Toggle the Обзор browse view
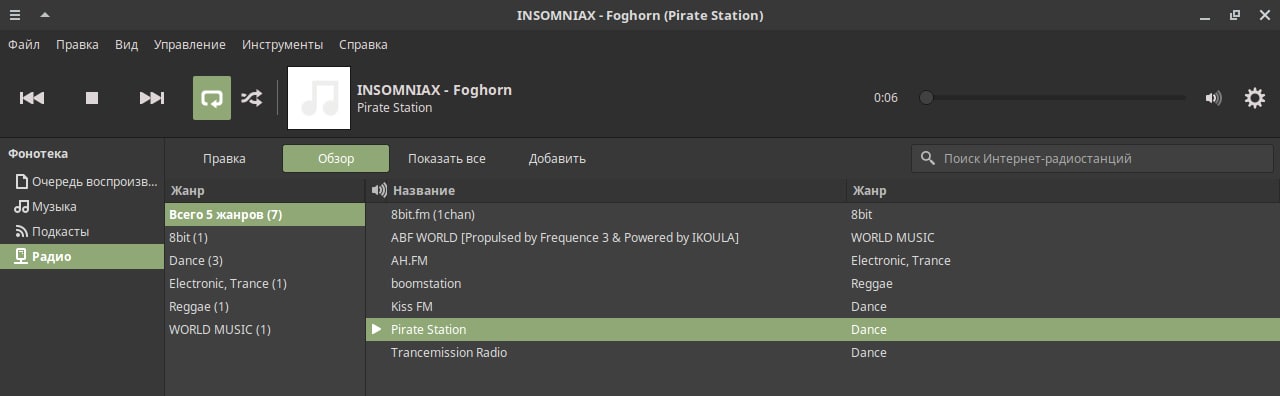Image resolution: width=1280 pixels, height=396 pixels. click(x=336, y=158)
